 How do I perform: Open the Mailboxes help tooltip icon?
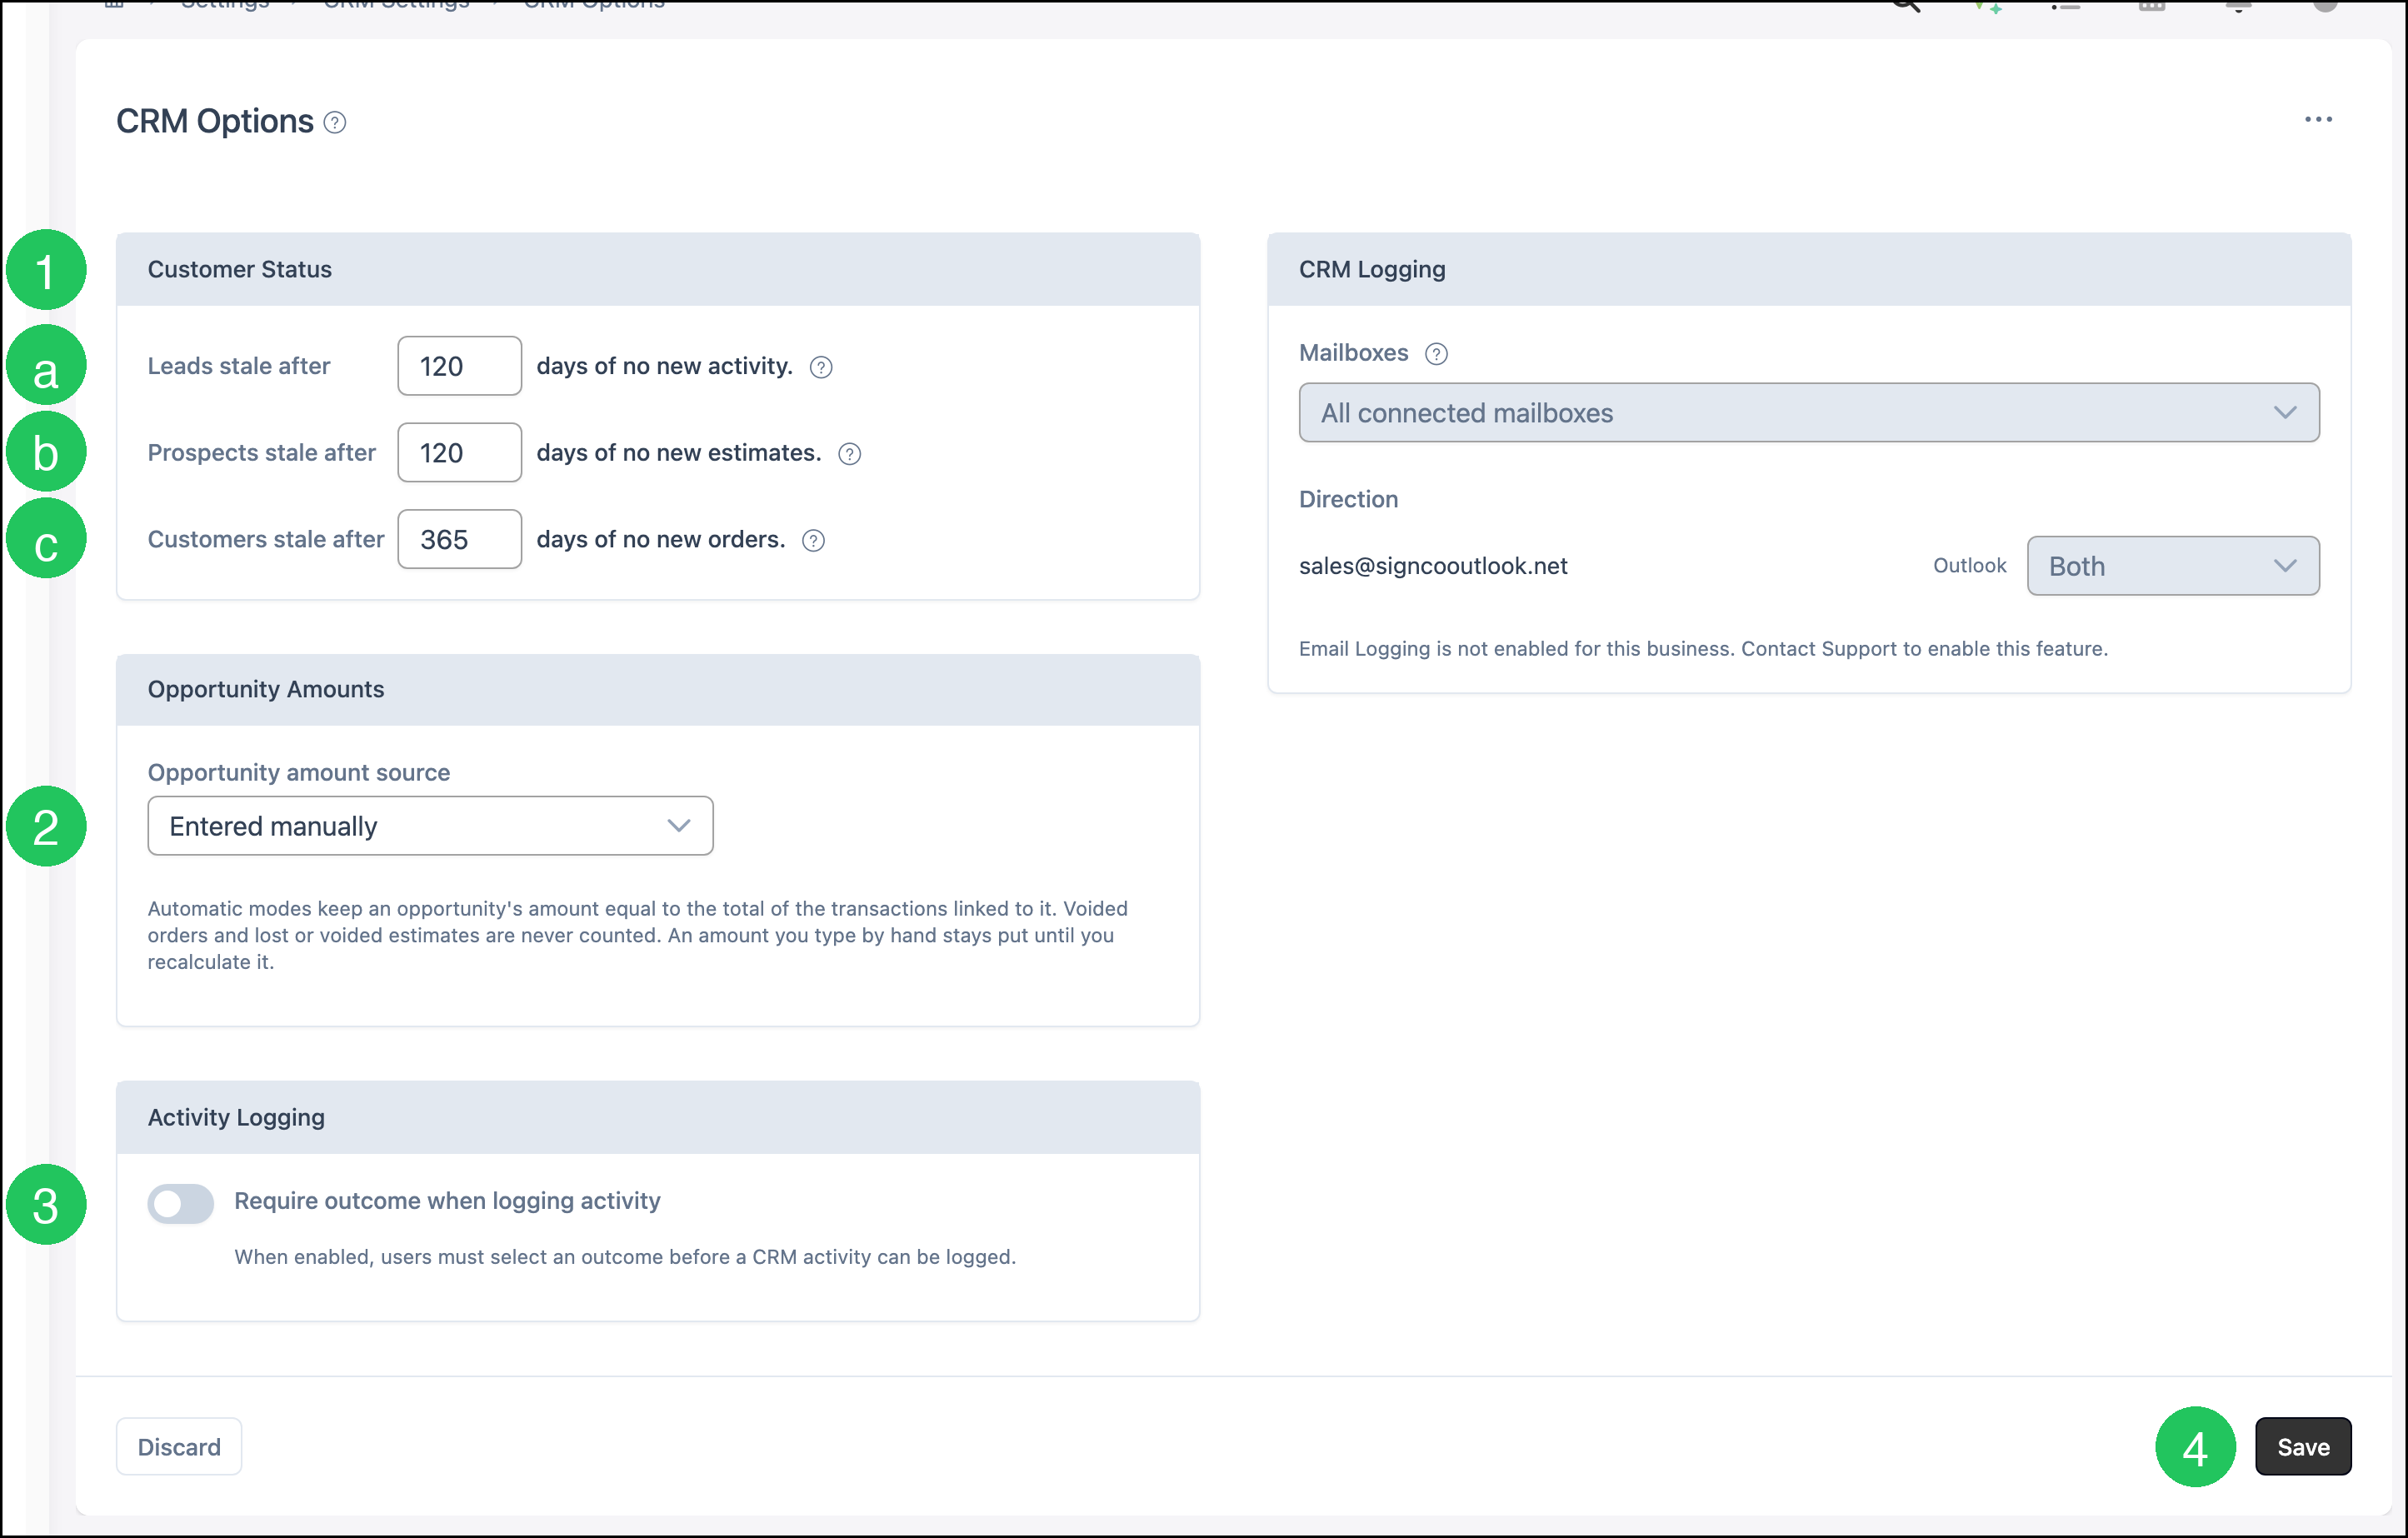(1436, 354)
